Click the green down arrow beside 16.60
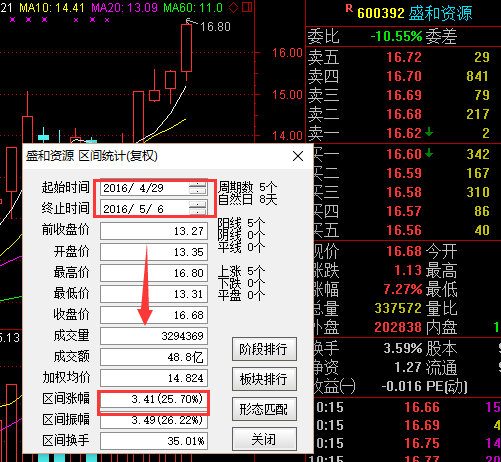This screenshot has width=501, height=462. point(429,153)
